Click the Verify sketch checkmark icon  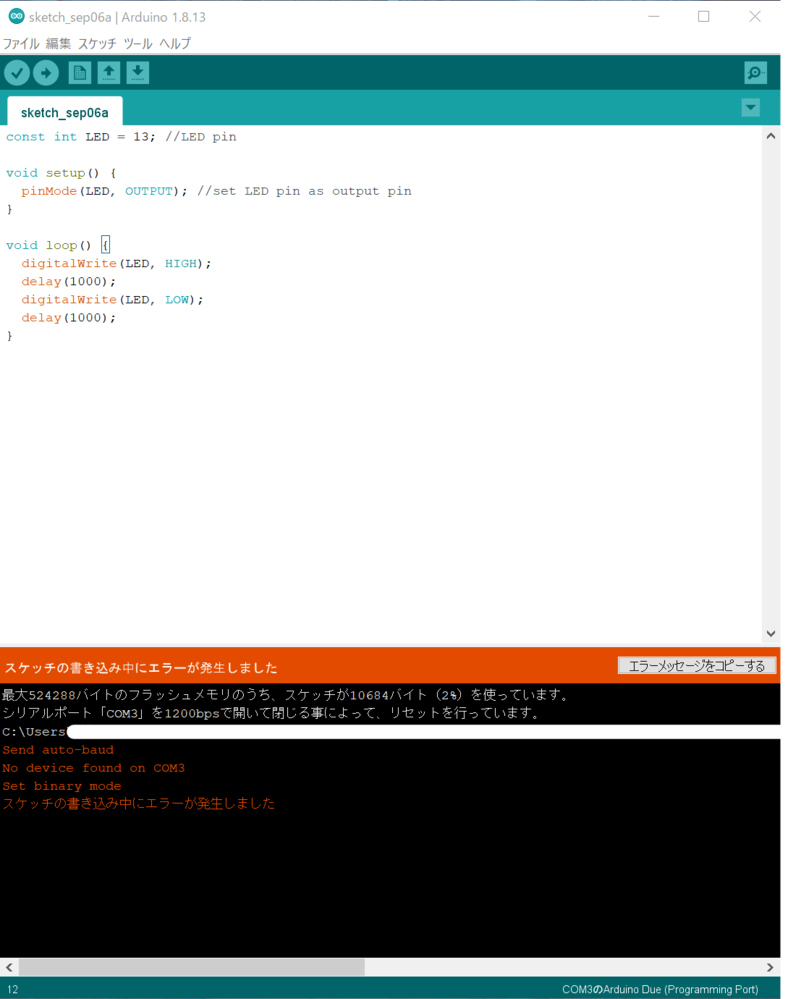(x=17, y=72)
